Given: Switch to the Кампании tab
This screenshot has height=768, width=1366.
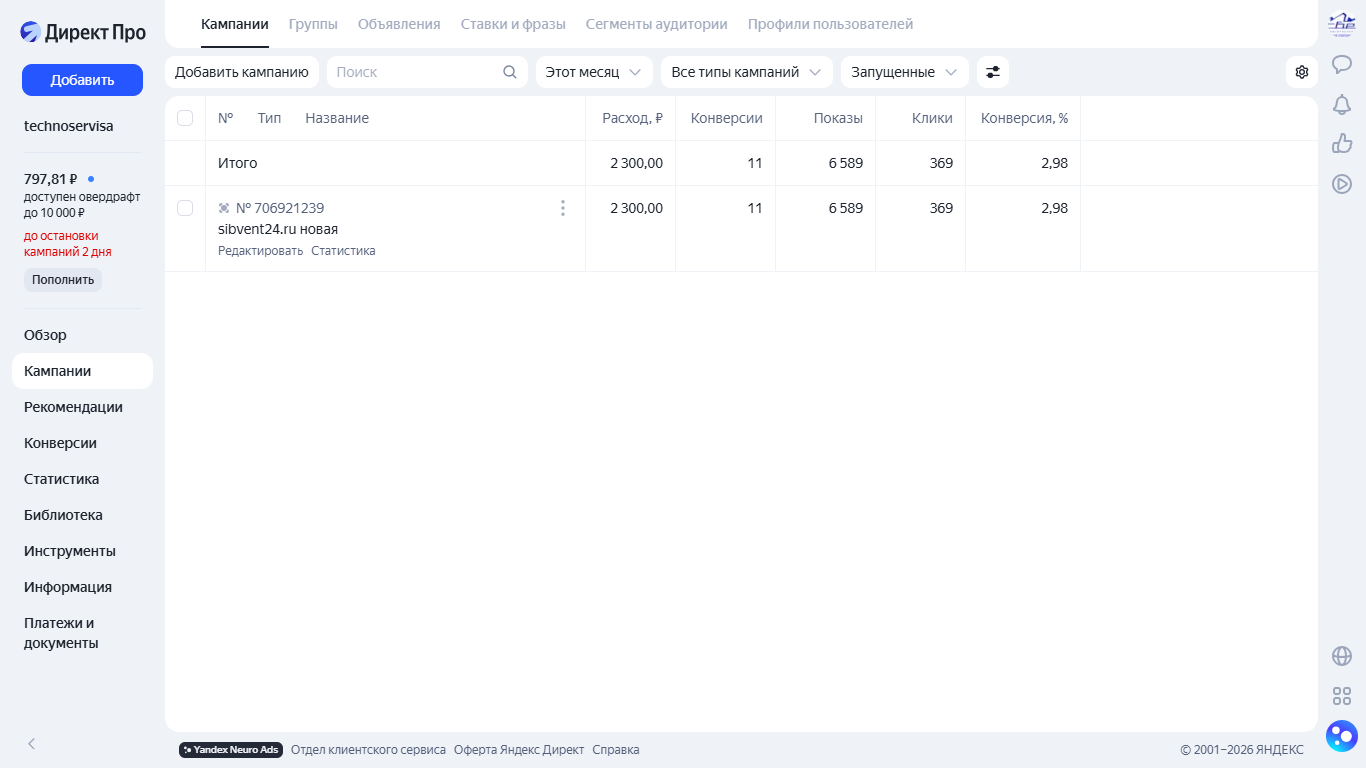Looking at the screenshot, I should point(235,24).
